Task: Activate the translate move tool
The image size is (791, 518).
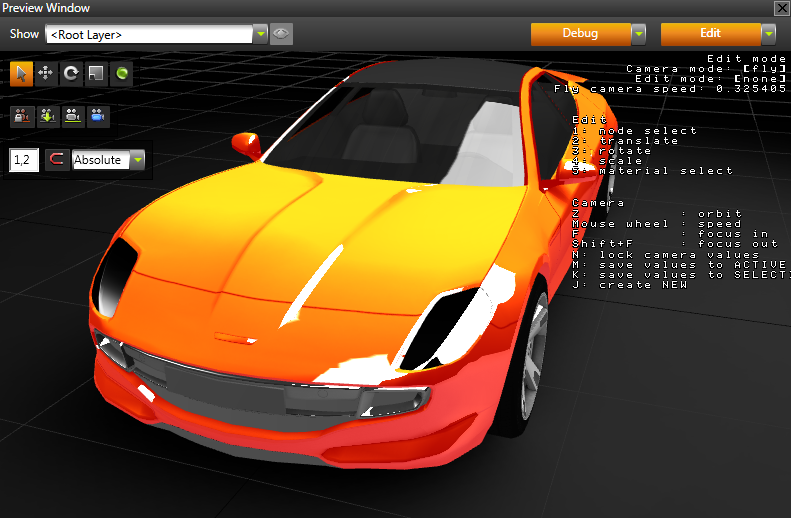Action: 46,73
